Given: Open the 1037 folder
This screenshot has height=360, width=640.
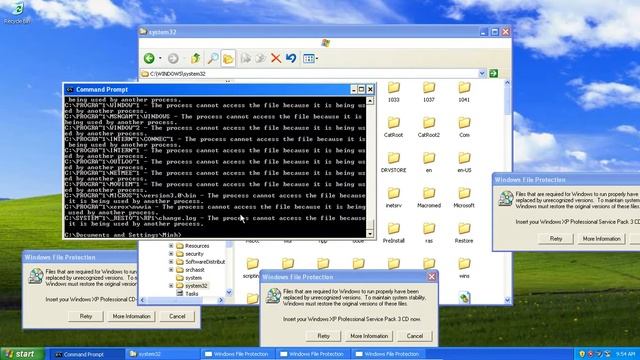Looking at the screenshot, I should tap(429, 92).
